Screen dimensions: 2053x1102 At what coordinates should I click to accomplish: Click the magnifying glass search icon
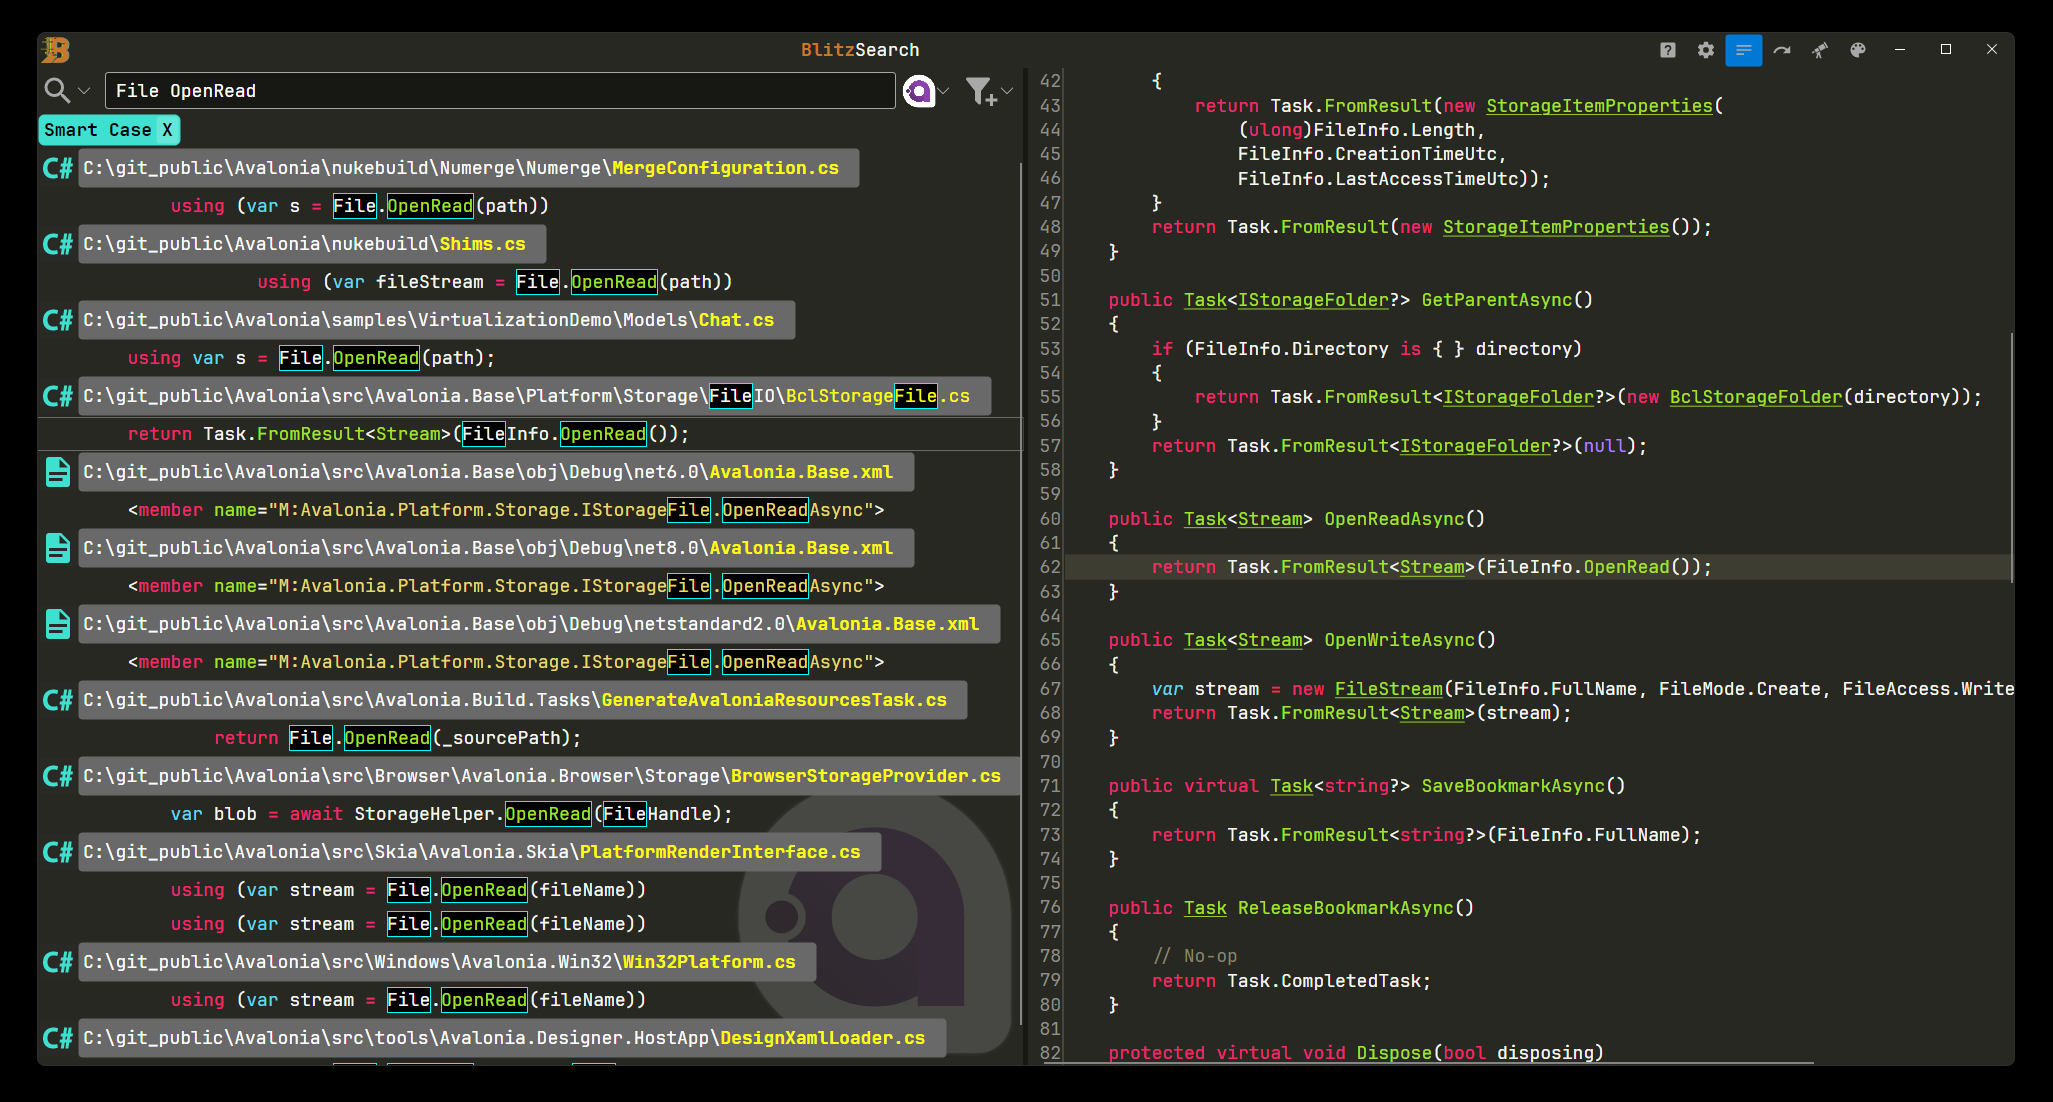point(57,91)
